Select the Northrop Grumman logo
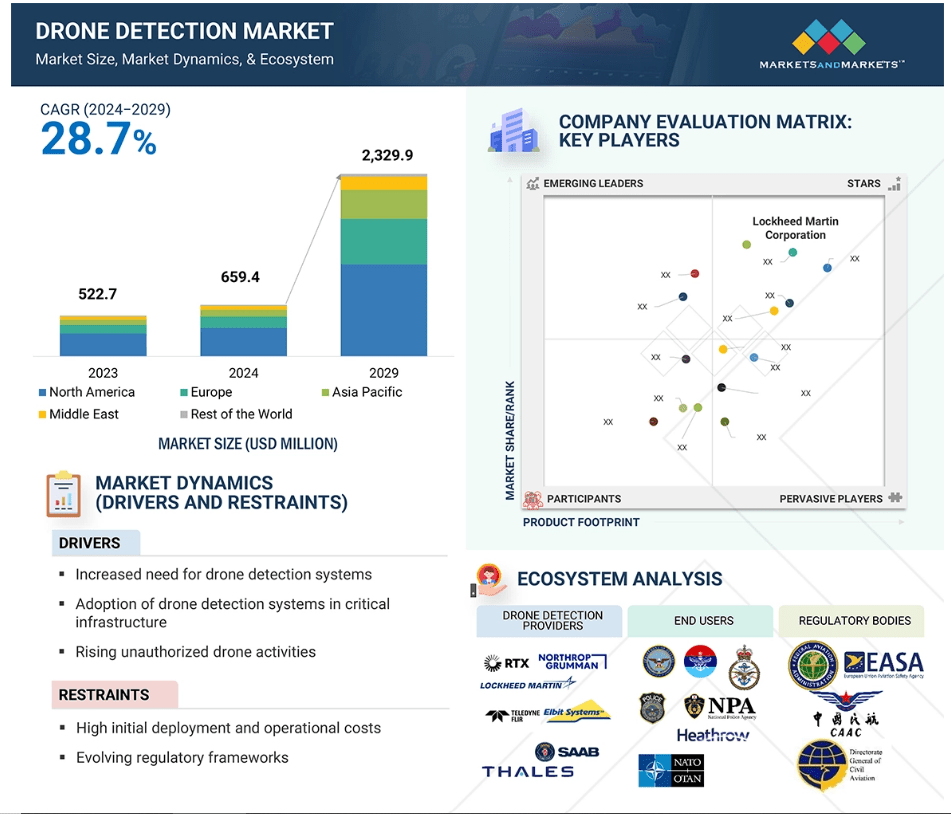 572,661
